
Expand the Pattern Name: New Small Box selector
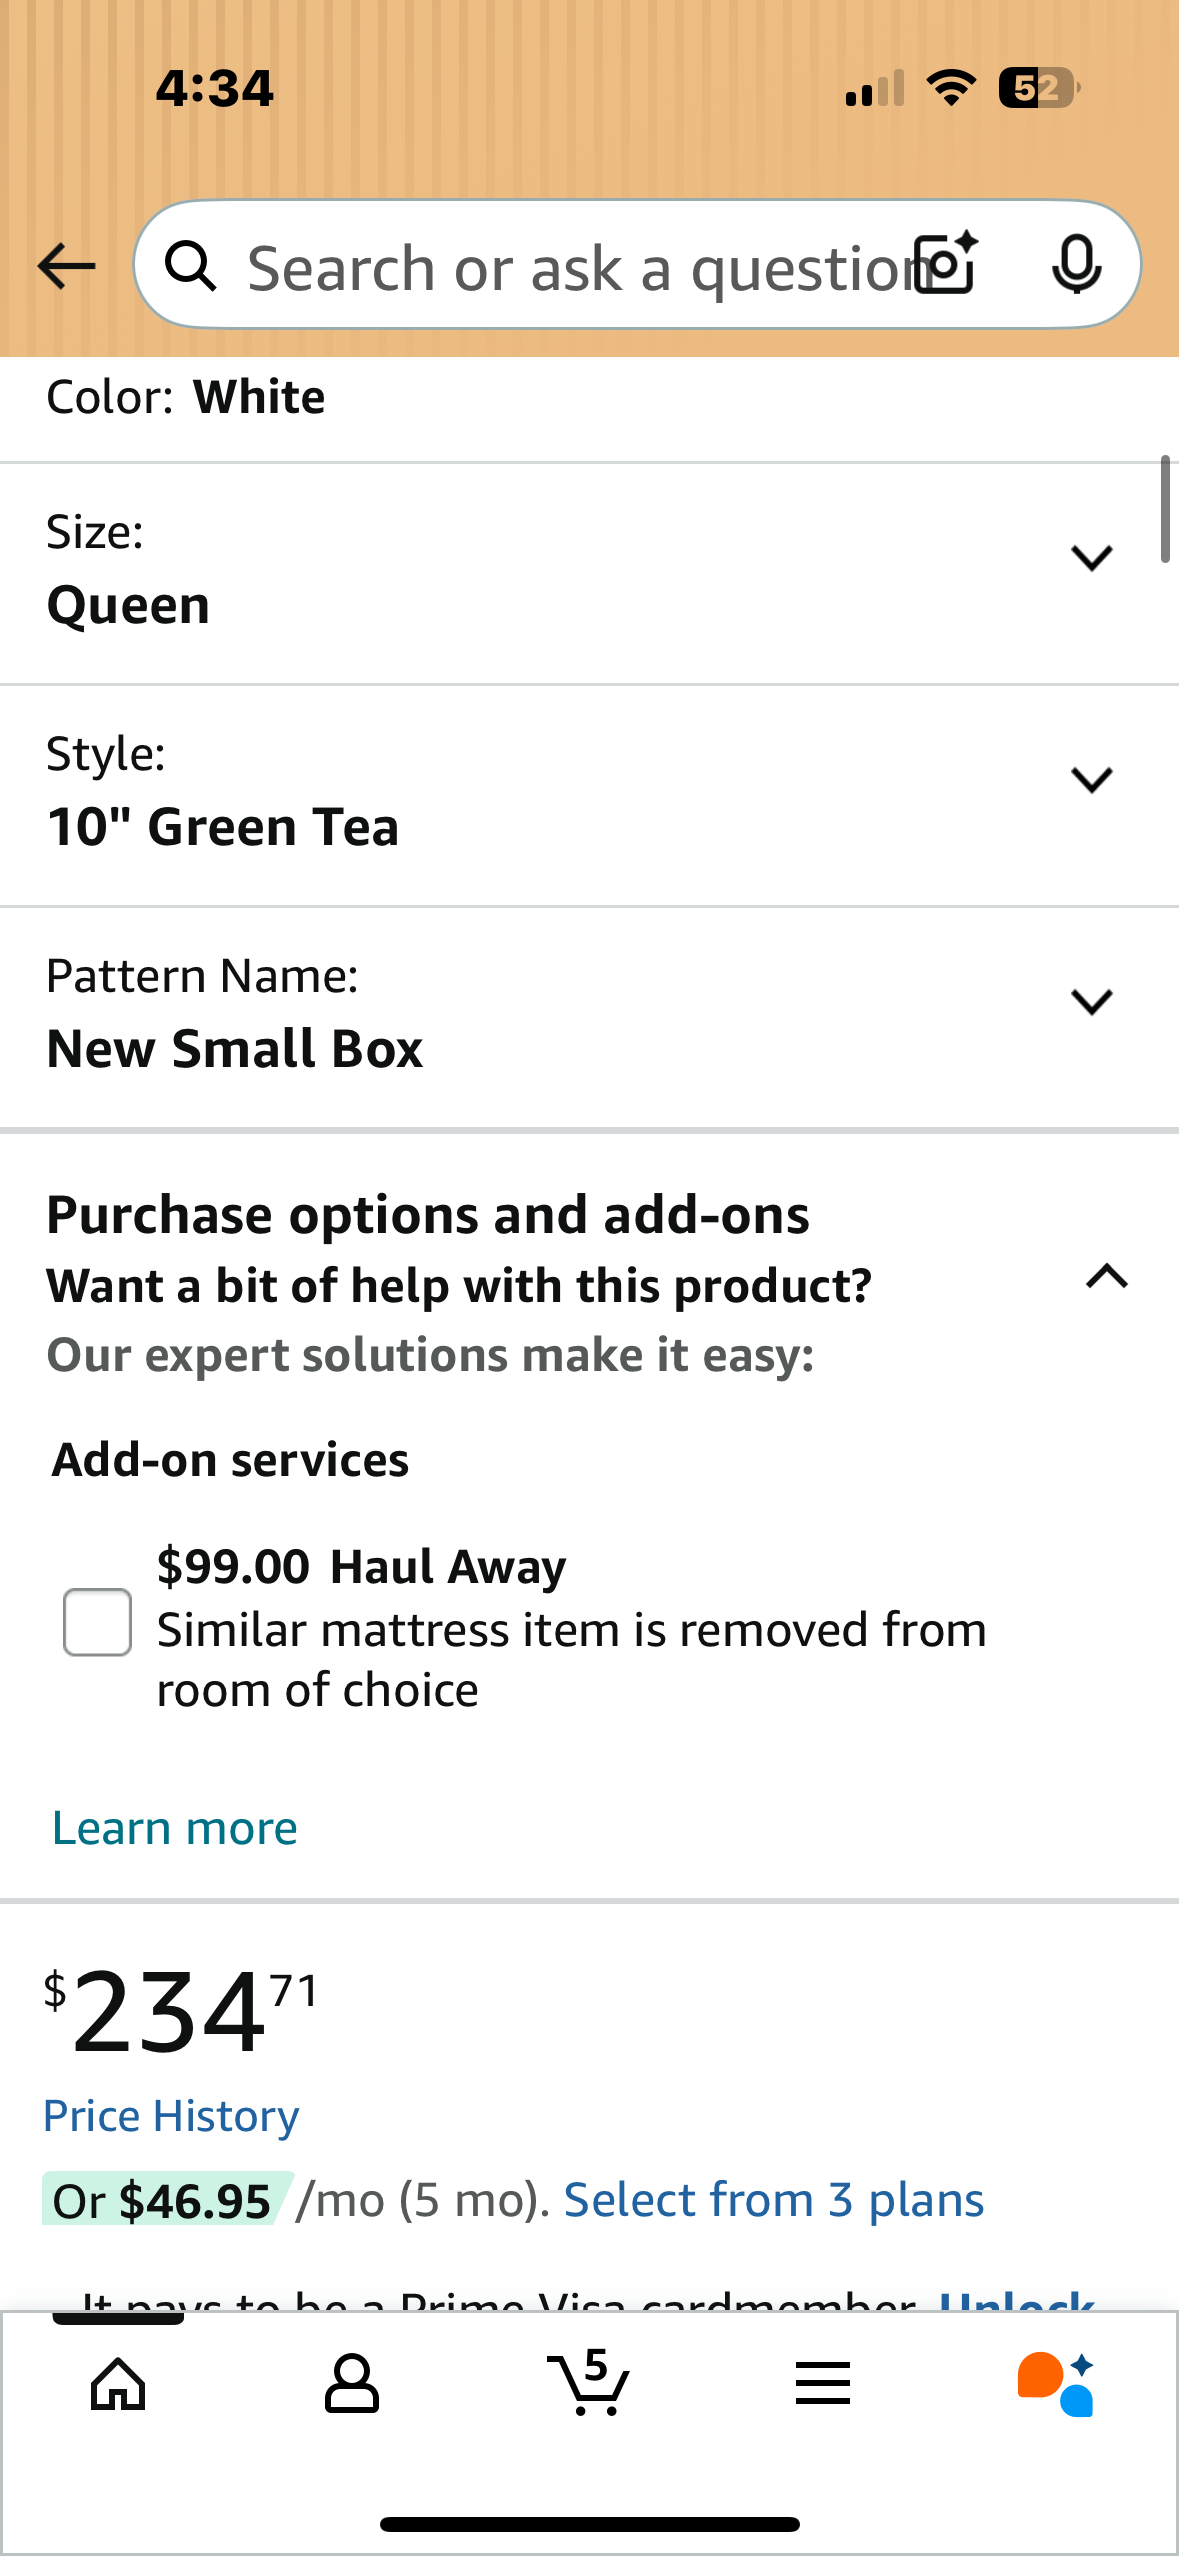tap(1092, 1001)
